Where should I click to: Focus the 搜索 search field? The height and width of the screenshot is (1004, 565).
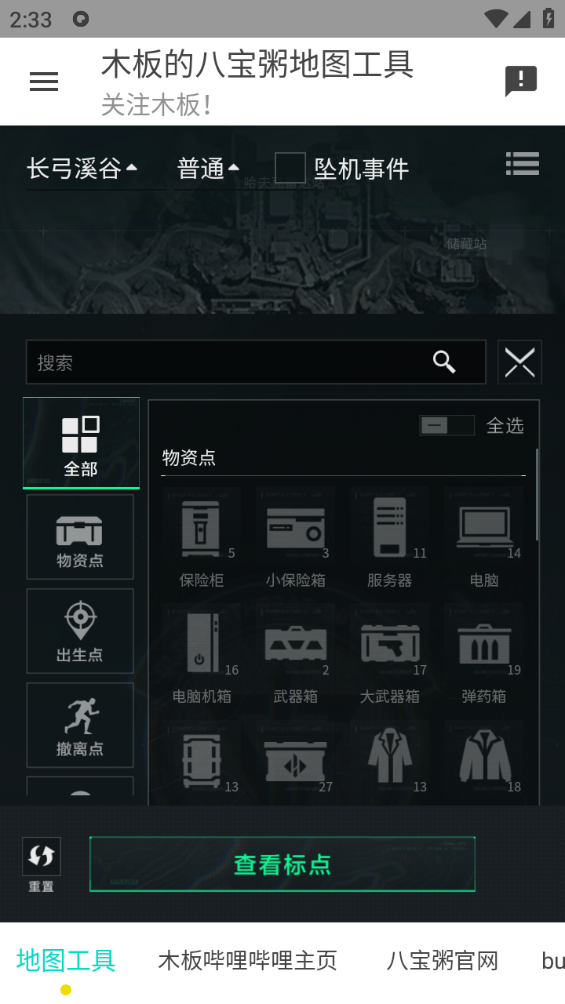point(256,362)
